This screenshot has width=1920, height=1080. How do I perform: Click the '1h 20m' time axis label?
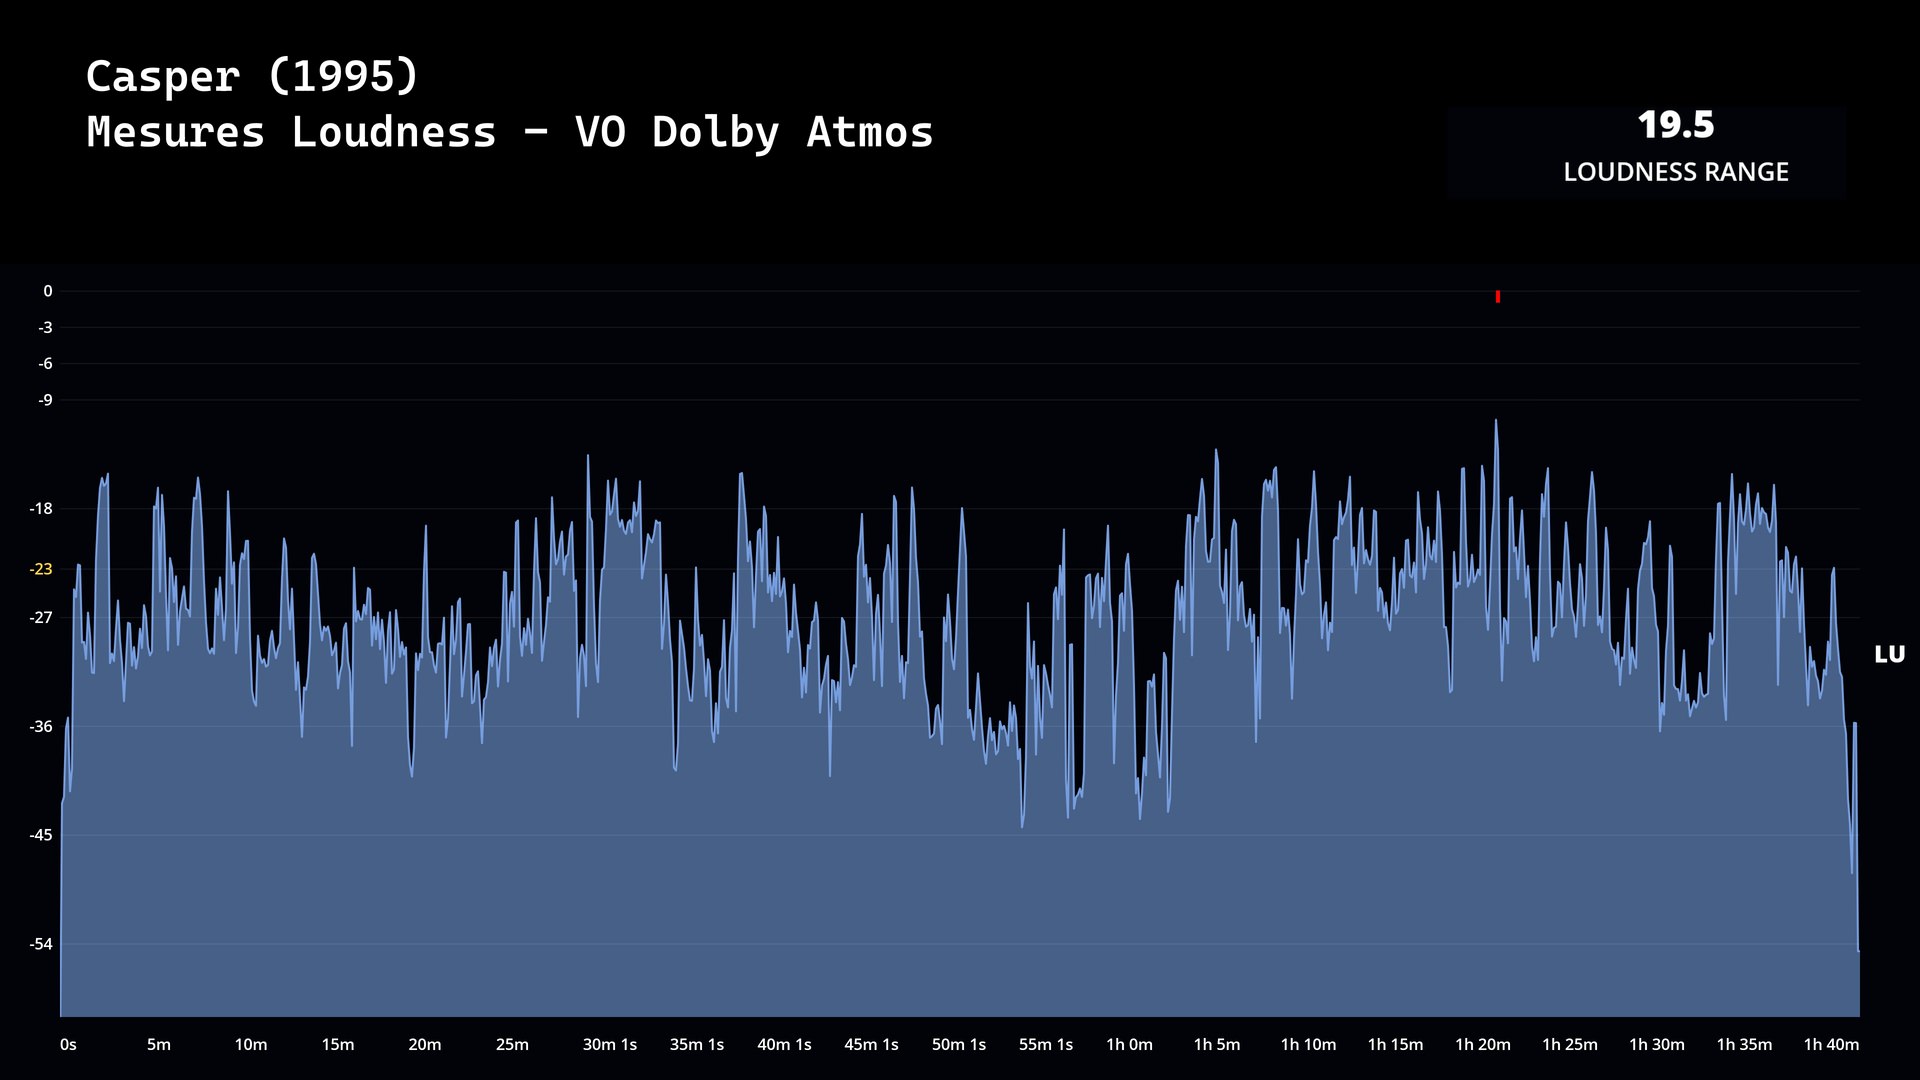pyautogui.click(x=1482, y=1045)
